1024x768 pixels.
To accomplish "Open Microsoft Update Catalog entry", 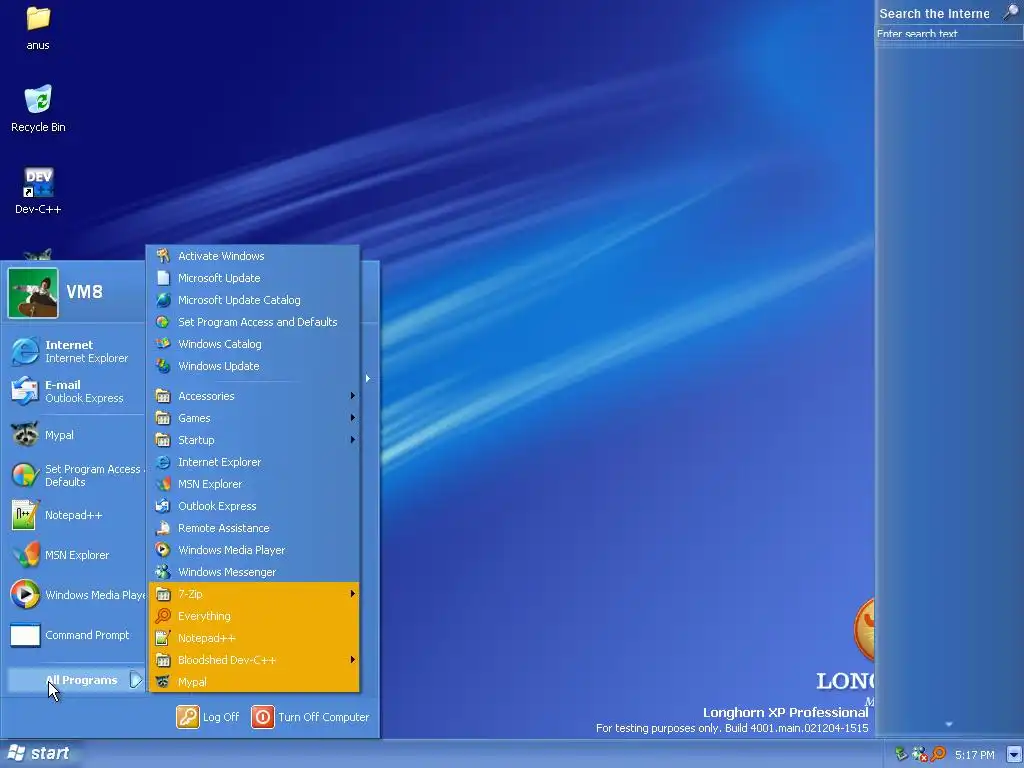I will tap(254, 300).
